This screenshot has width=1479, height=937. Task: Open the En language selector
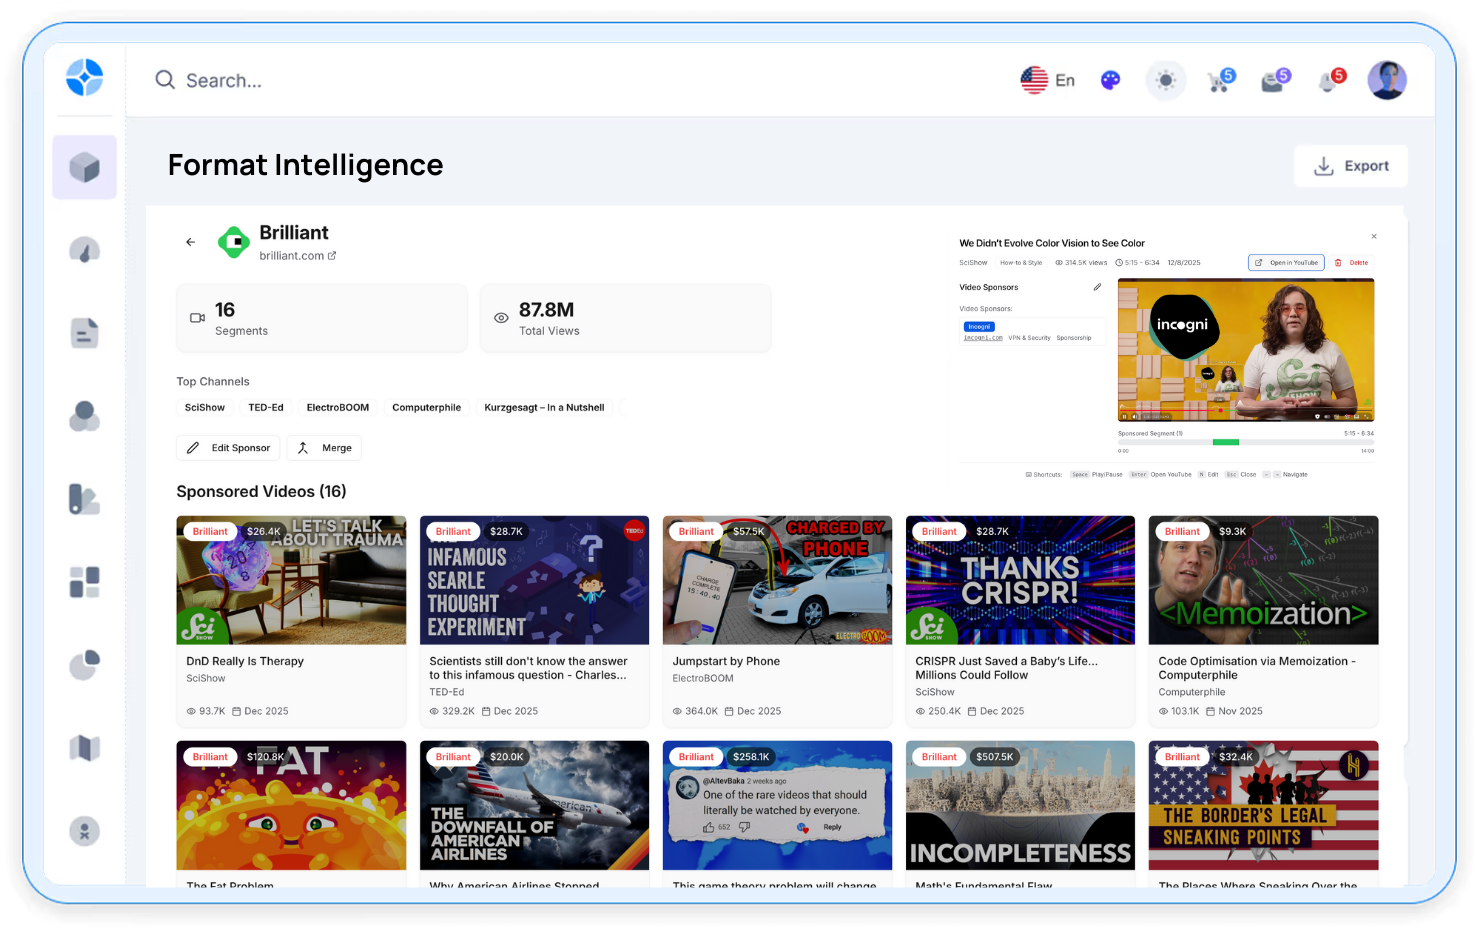pos(1048,80)
